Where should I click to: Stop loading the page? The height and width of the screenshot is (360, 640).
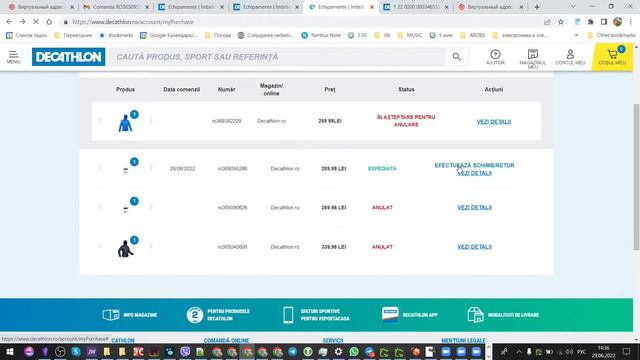point(36,22)
